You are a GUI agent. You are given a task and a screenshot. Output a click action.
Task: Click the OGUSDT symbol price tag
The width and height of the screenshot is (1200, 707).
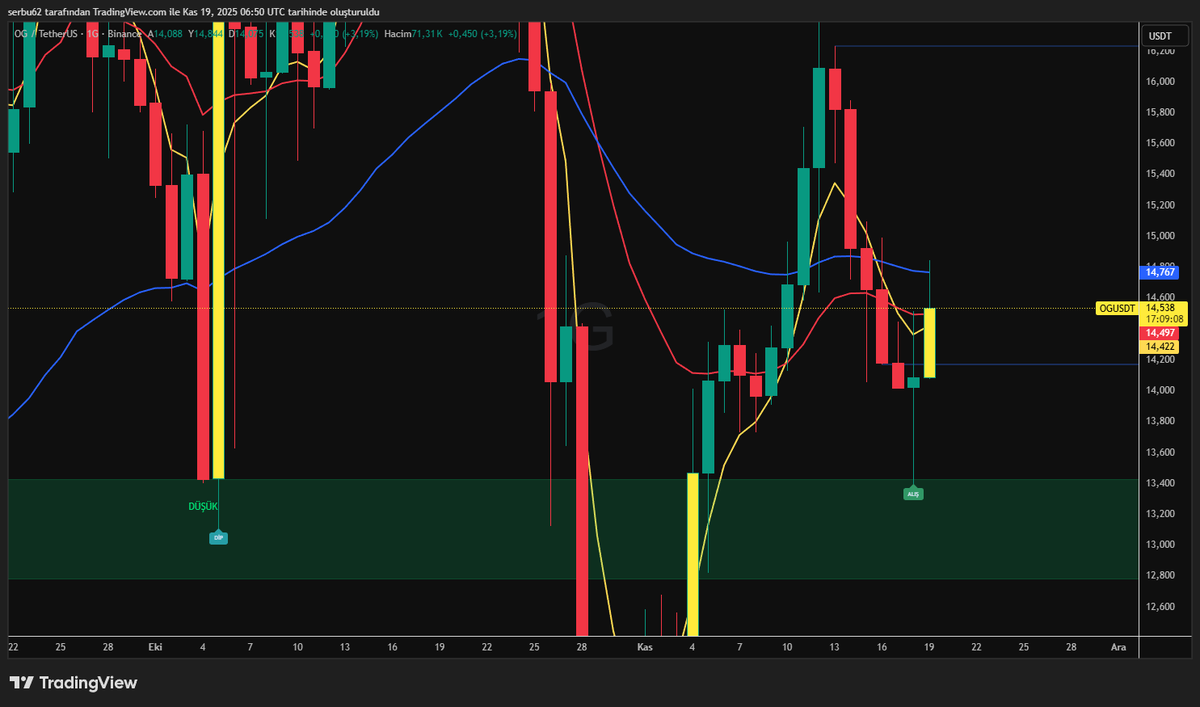click(x=1117, y=308)
